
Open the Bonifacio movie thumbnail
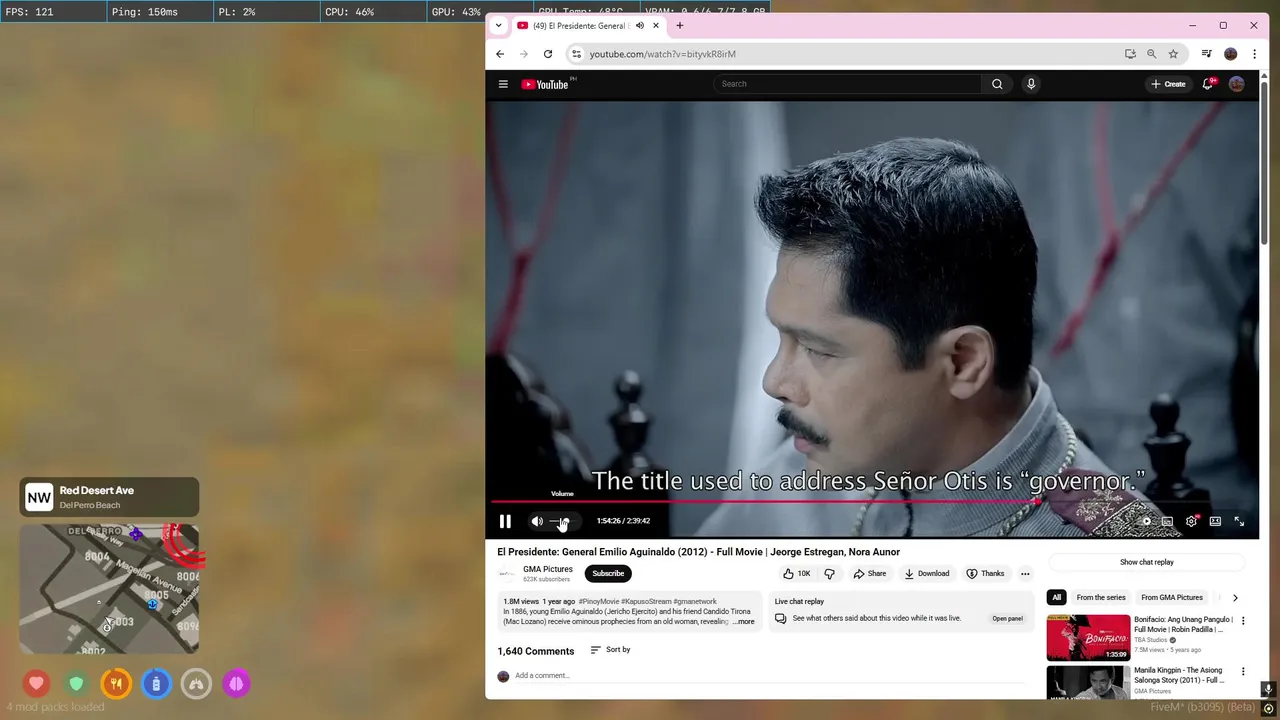1088,638
